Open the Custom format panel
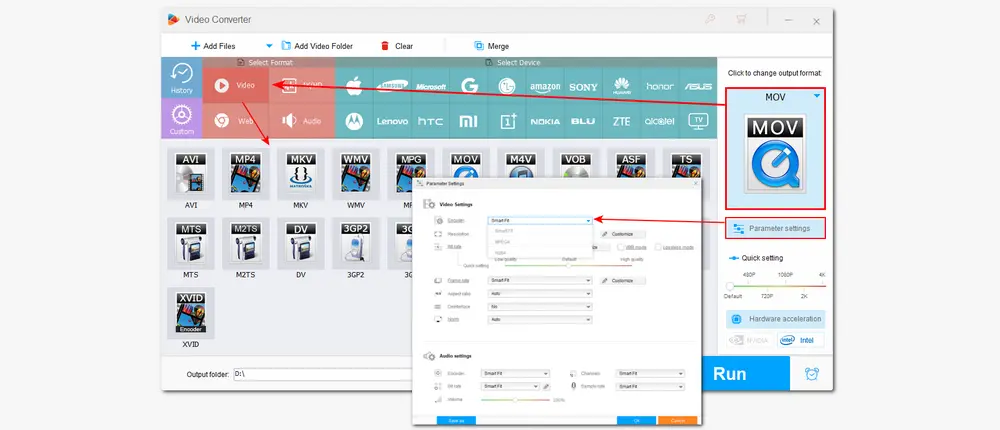Image resolution: width=1000 pixels, height=430 pixels. pos(181,119)
